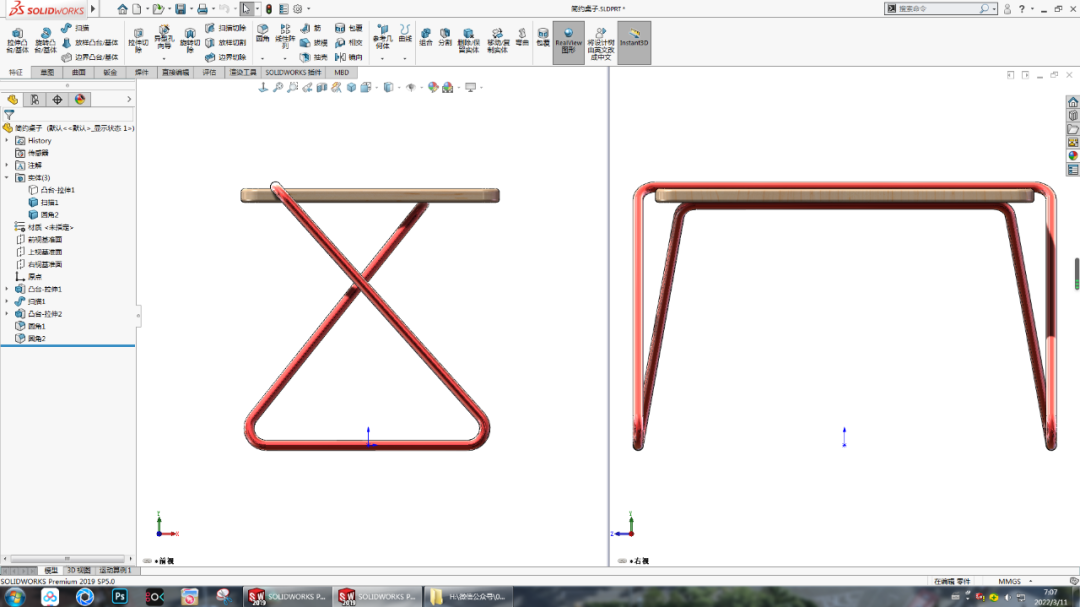
Task: Toggle the Select cursor tool
Action: [246, 9]
